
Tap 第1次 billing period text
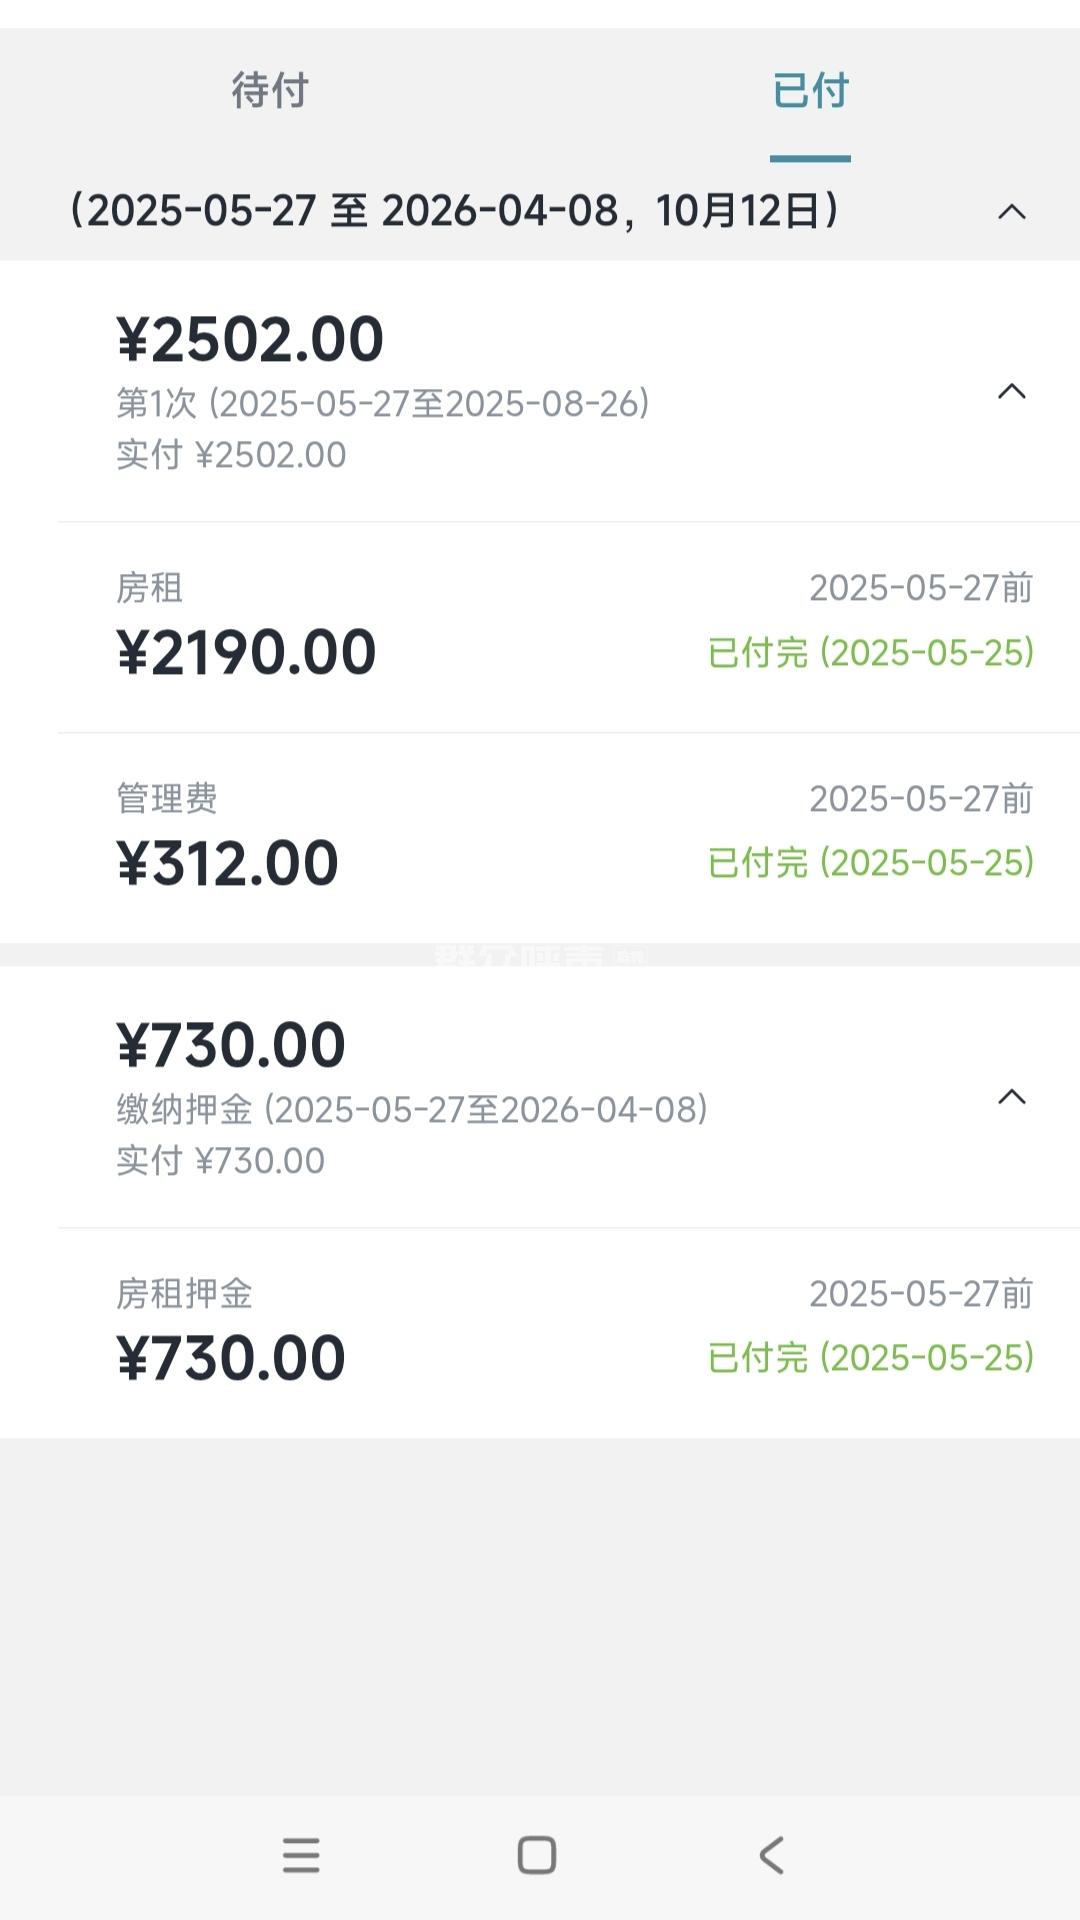[x=383, y=404]
